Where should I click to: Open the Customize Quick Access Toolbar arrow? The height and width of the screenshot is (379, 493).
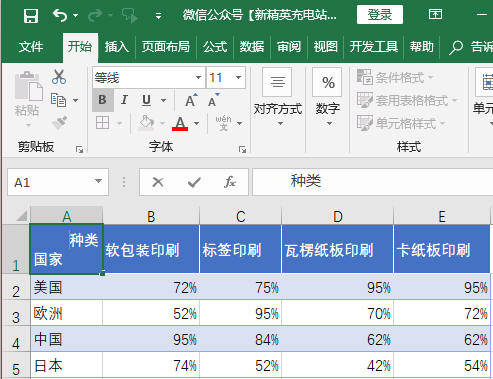(159, 16)
